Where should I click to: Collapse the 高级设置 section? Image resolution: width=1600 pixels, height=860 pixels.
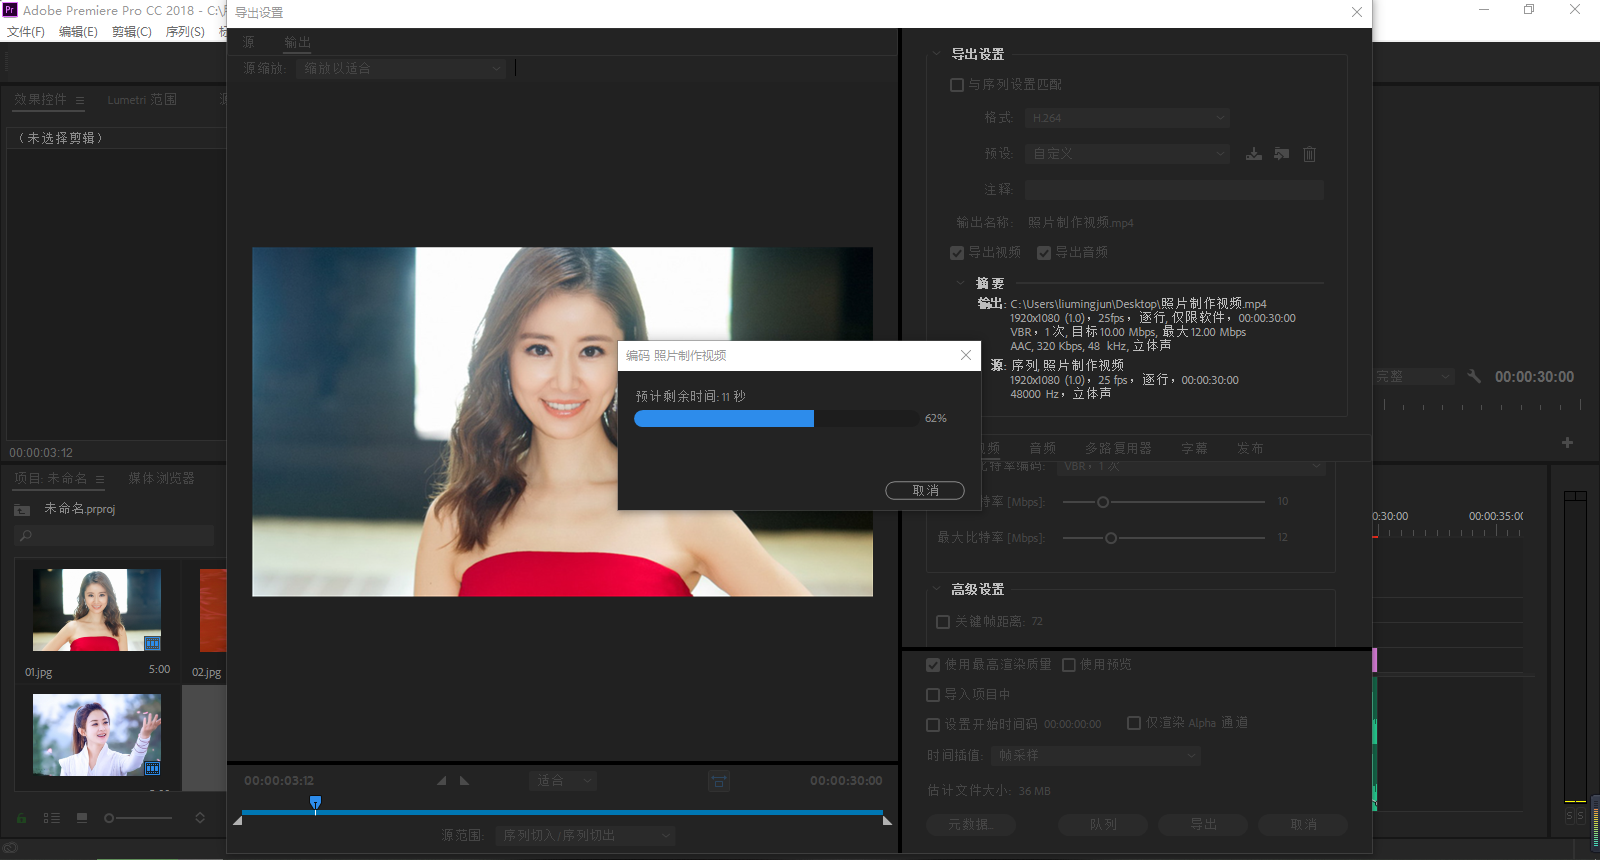click(936, 590)
